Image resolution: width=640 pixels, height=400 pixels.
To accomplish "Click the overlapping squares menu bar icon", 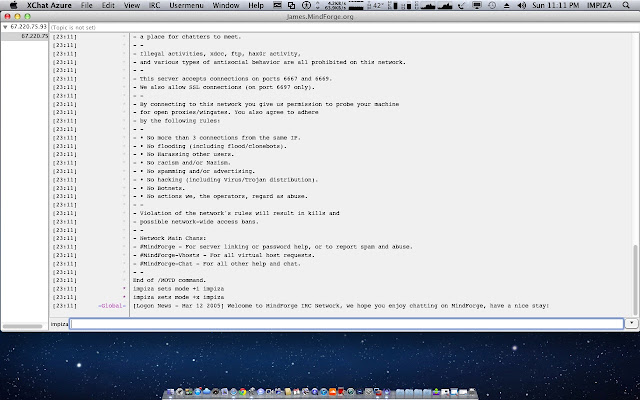I will click(x=291, y=5).
